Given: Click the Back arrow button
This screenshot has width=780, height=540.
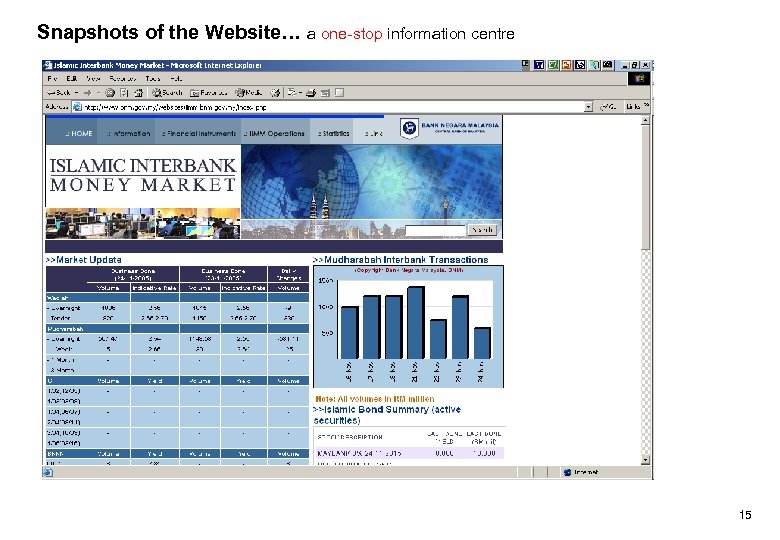Looking at the screenshot, I should [x=59, y=92].
